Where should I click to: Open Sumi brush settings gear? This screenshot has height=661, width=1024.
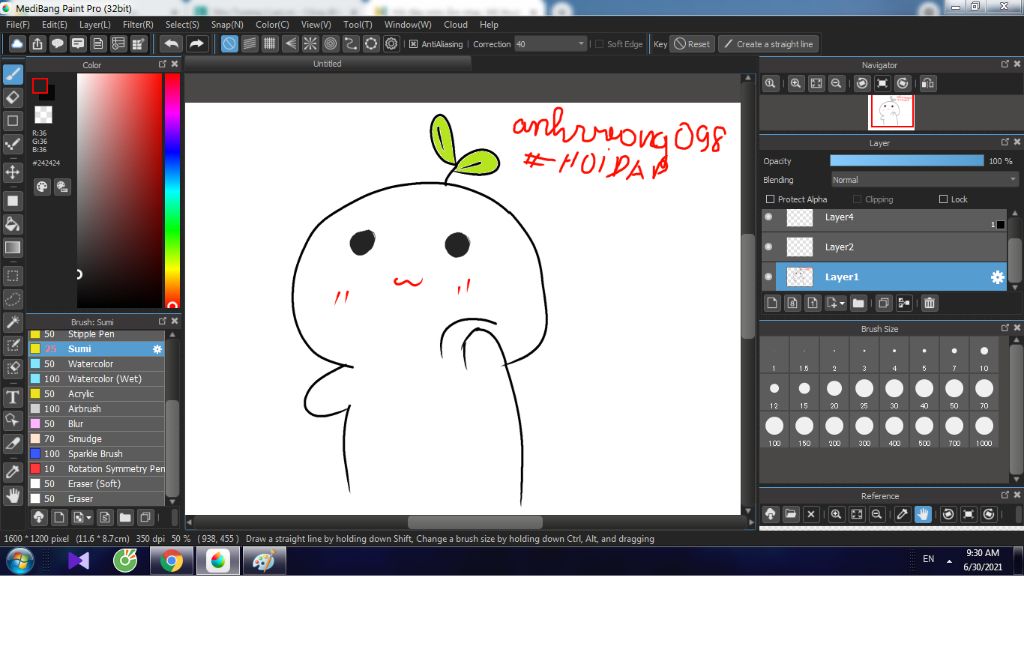coord(157,349)
